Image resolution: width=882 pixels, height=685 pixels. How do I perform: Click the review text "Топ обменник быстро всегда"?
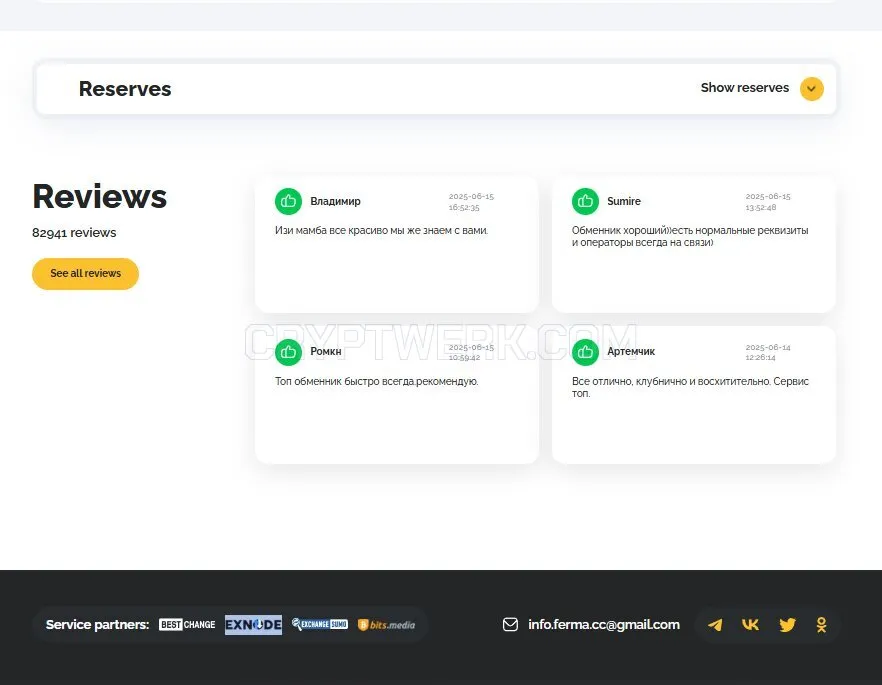click(x=377, y=381)
